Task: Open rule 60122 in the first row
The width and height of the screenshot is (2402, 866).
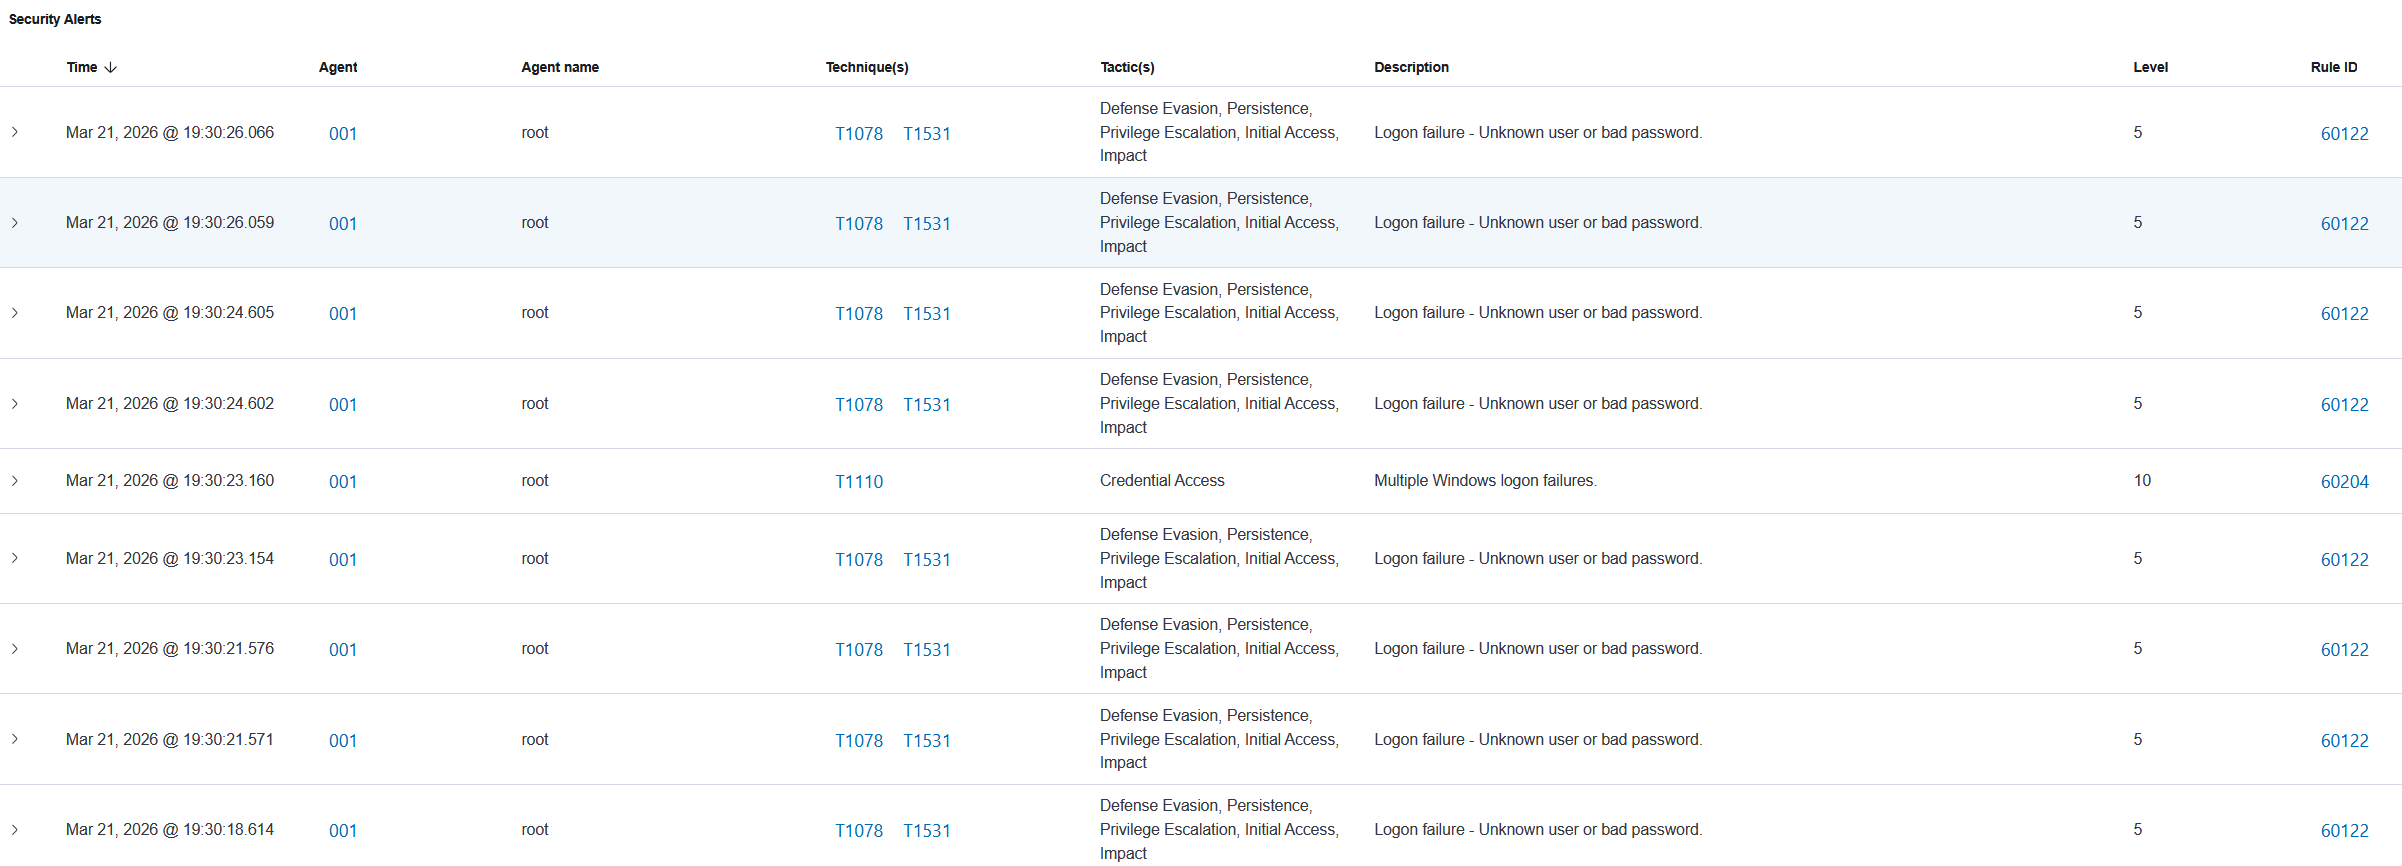Action: pyautogui.click(x=2344, y=134)
